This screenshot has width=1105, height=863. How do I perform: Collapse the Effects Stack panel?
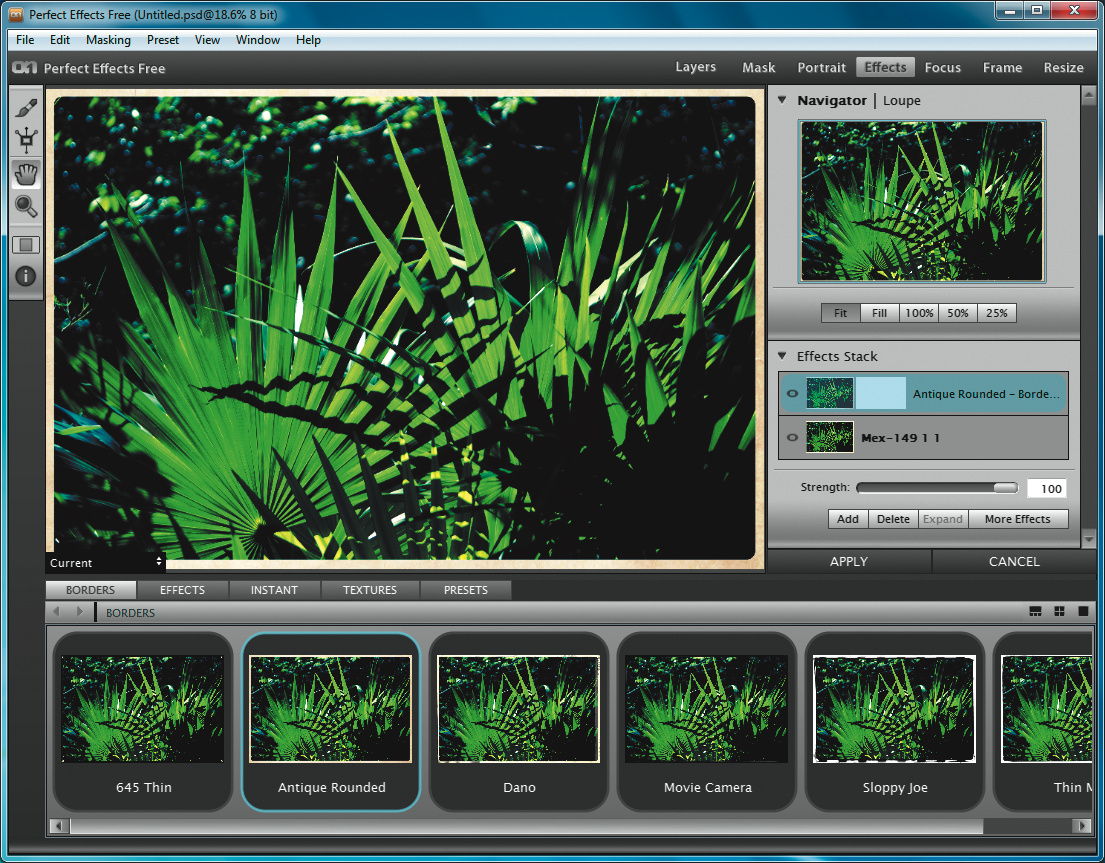(x=782, y=356)
